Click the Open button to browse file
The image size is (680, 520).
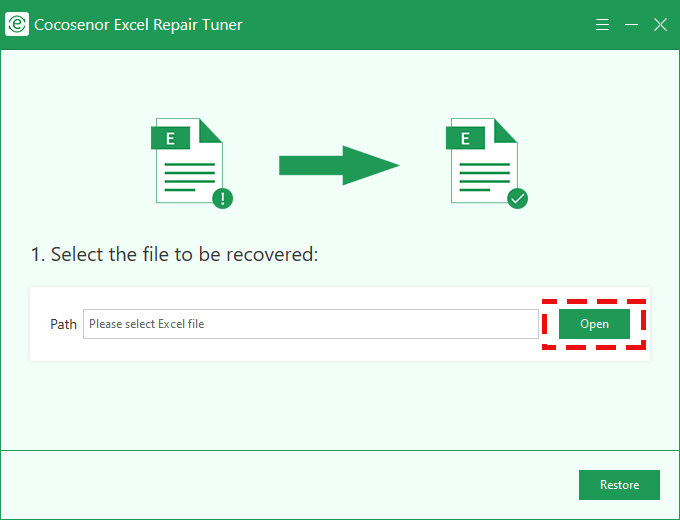[x=594, y=324]
